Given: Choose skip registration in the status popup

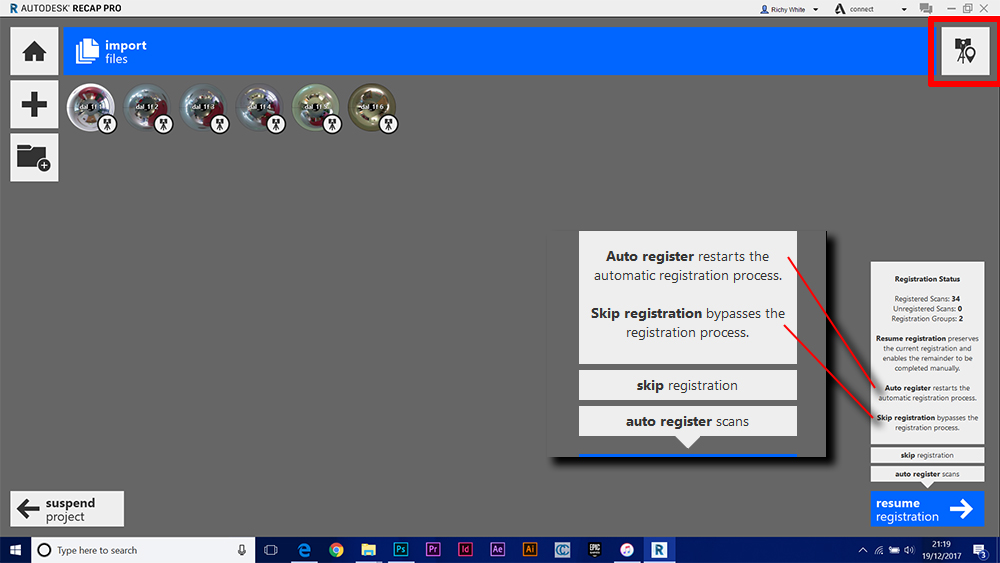Looking at the screenshot, I should click(x=927, y=455).
